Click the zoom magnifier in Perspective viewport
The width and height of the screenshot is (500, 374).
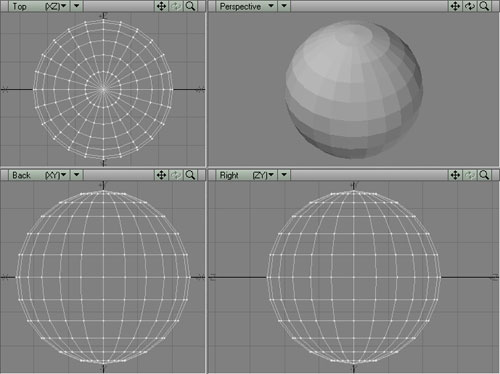point(484,6)
